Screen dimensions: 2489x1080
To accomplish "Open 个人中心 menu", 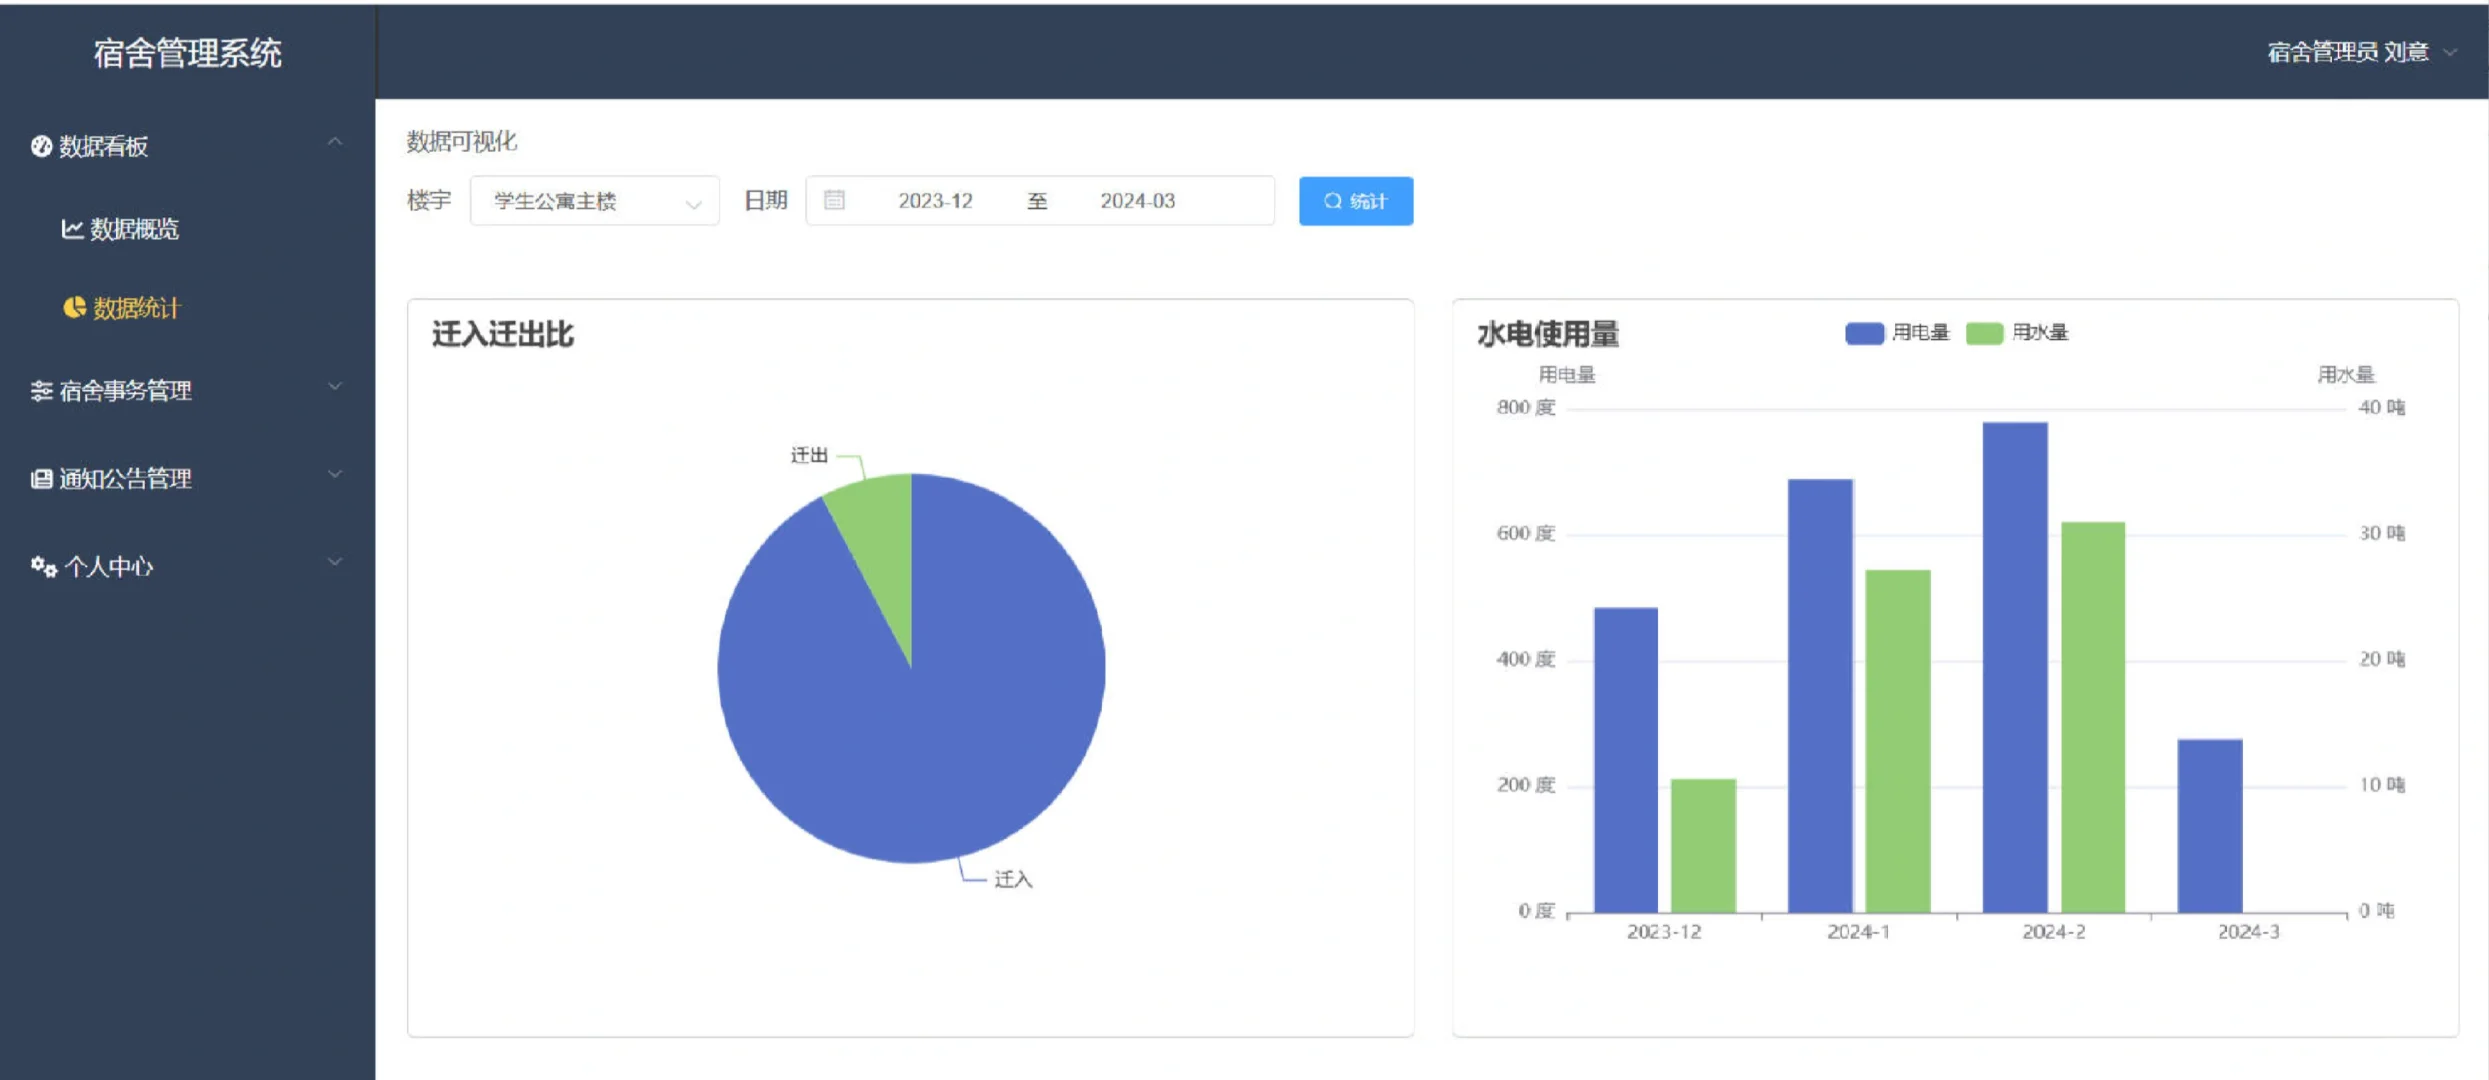I will pos(187,567).
